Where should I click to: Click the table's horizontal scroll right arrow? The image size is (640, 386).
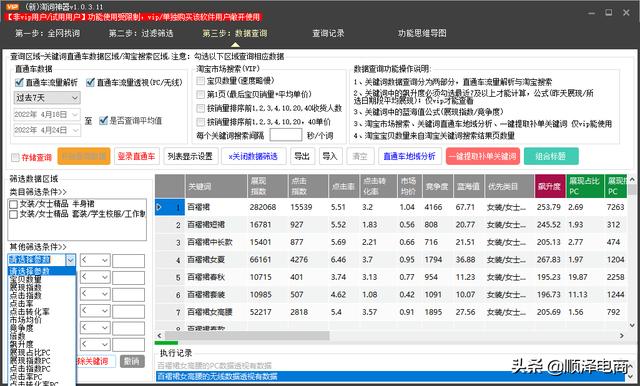622,336
